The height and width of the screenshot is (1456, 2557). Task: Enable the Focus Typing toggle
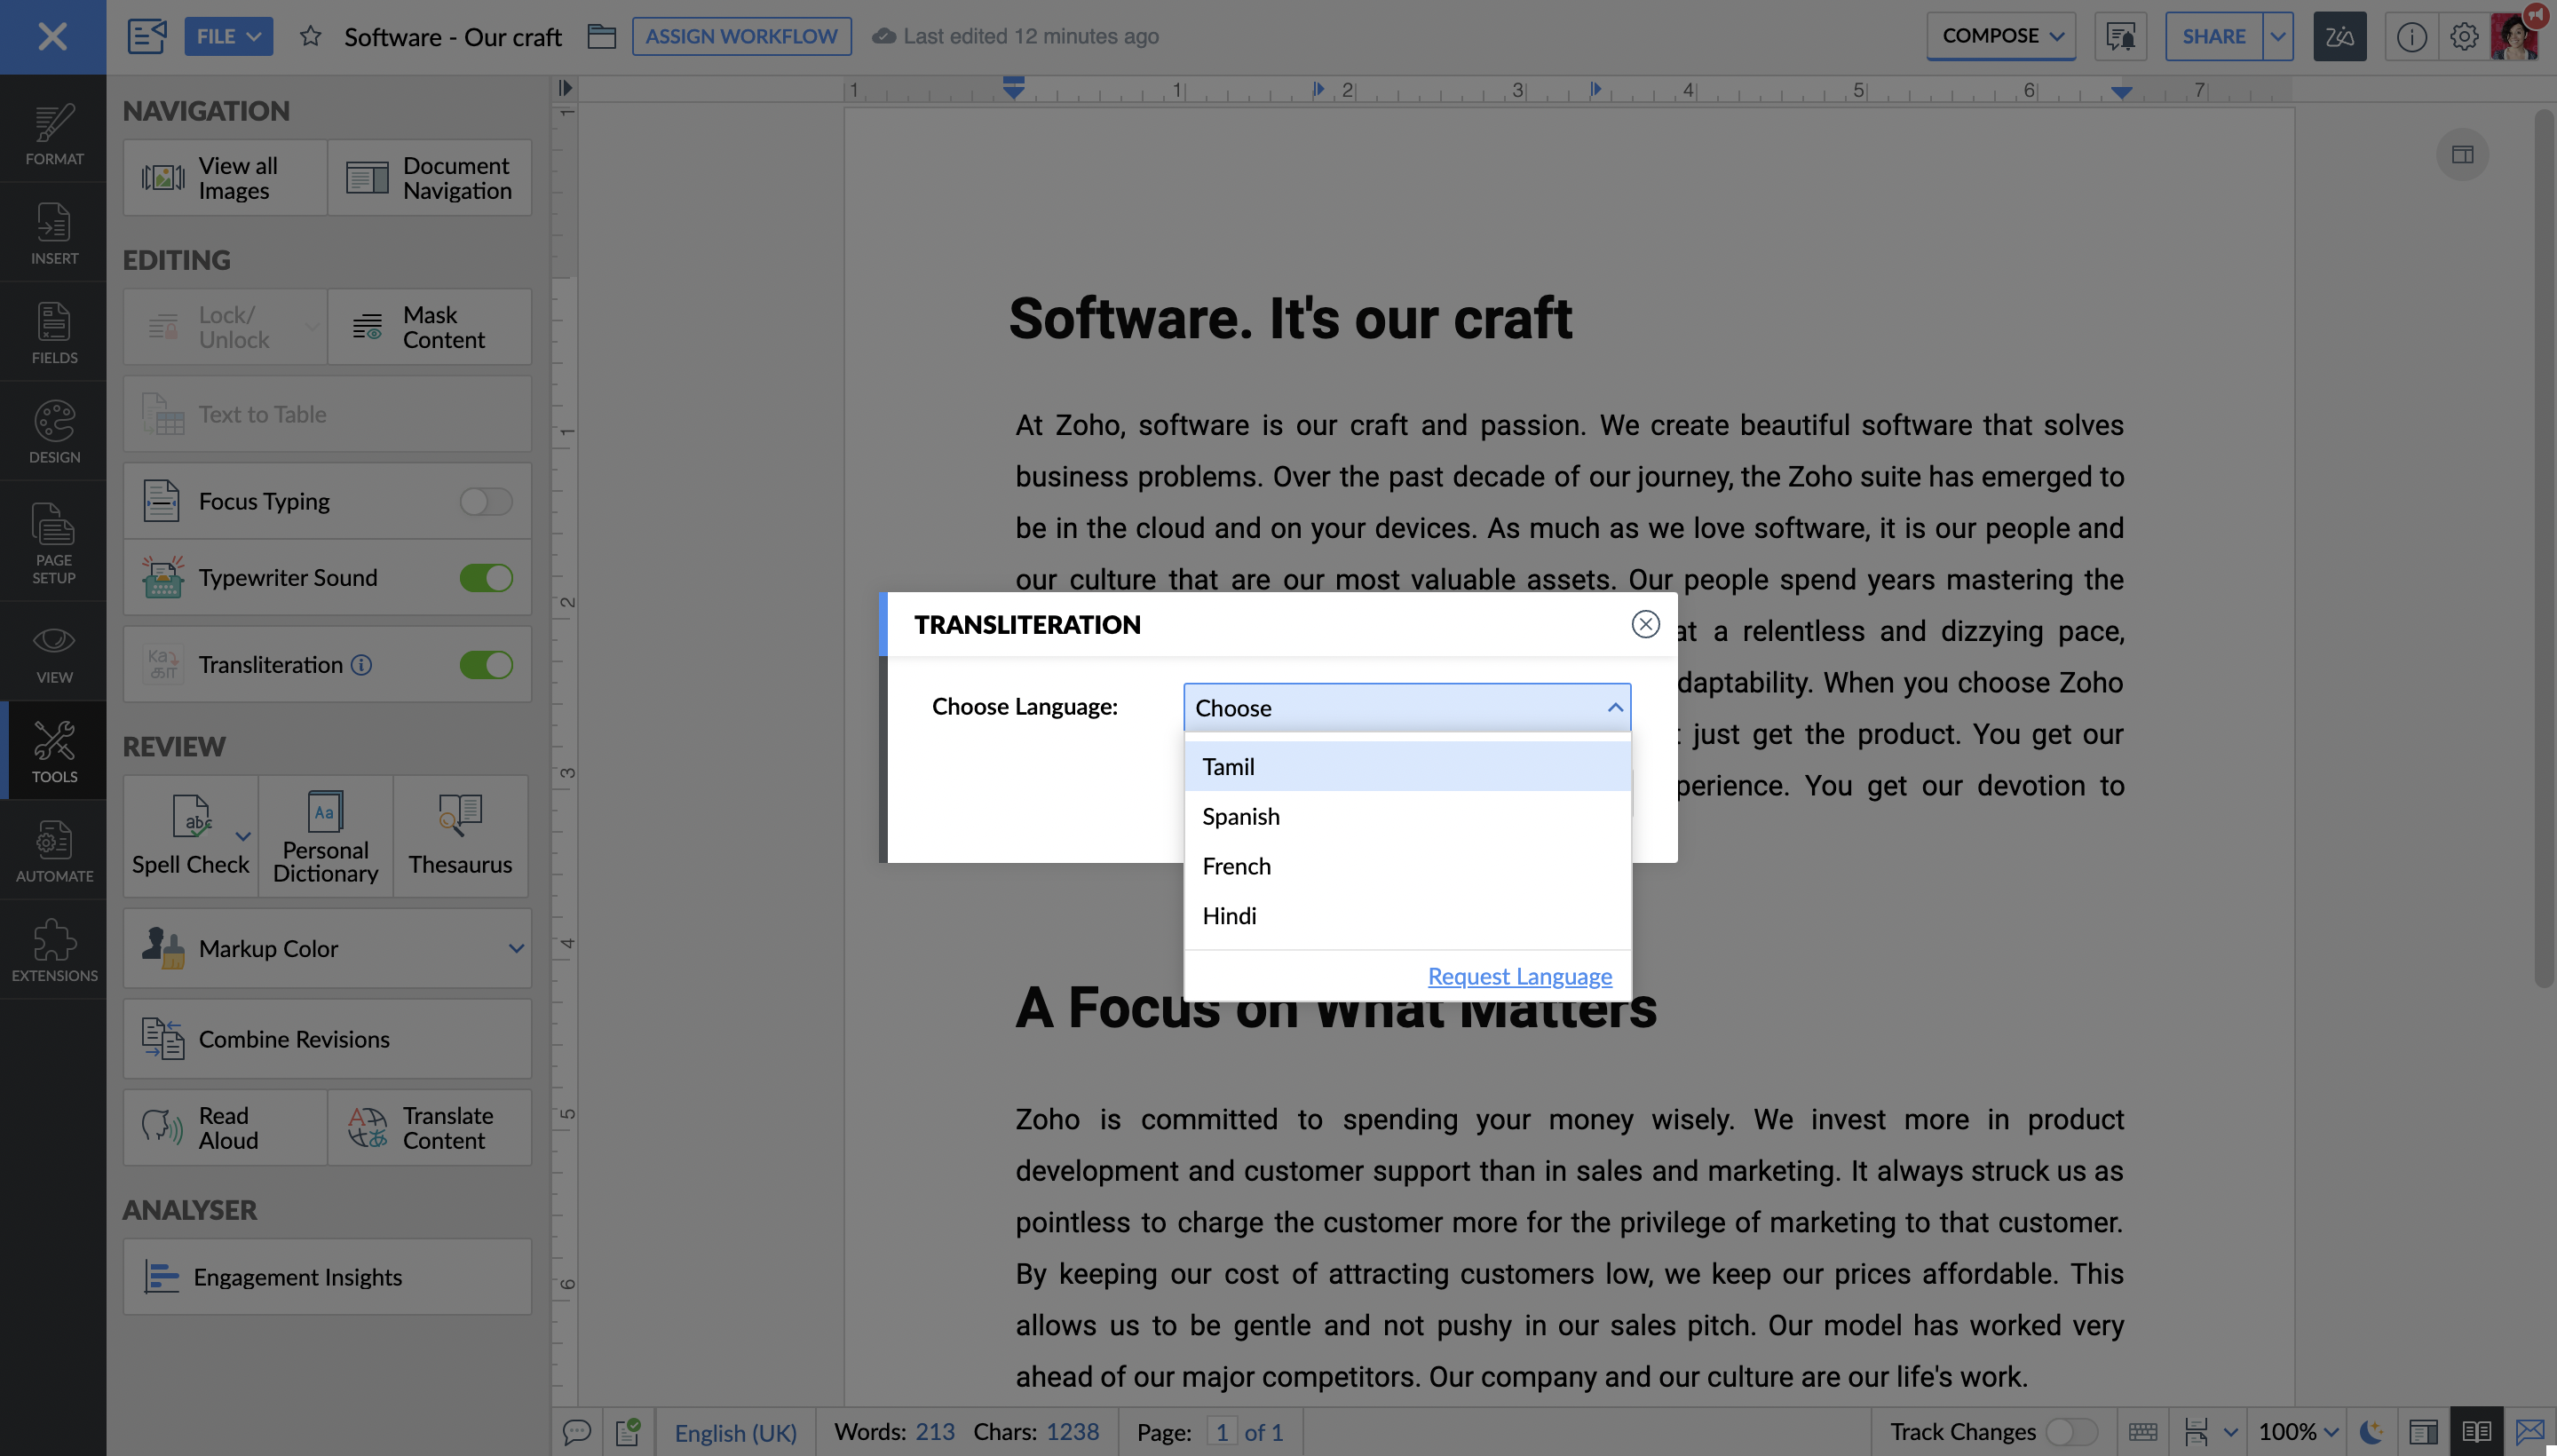tap(486, 501)
